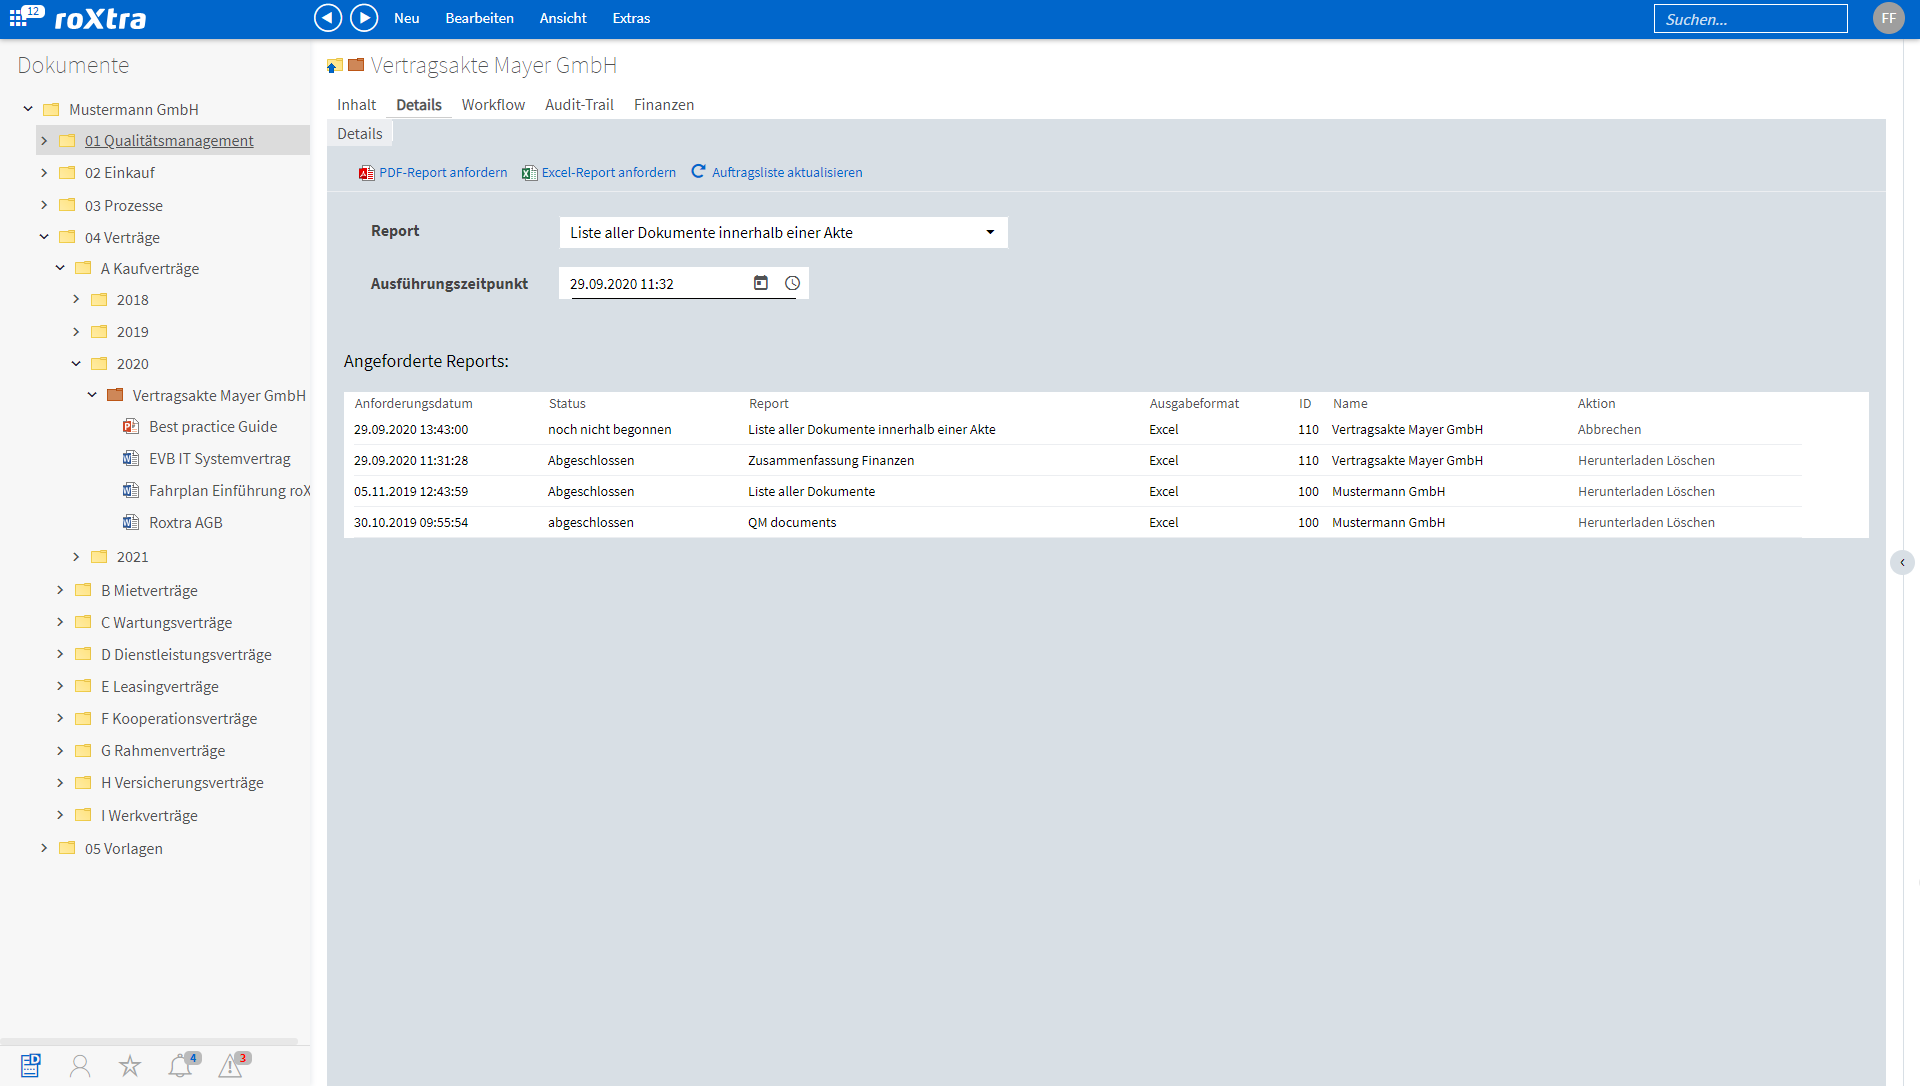The image size is (1920, 1086).
Task: Request a PDF report via the PDF icon
Action: coord(364,172)
